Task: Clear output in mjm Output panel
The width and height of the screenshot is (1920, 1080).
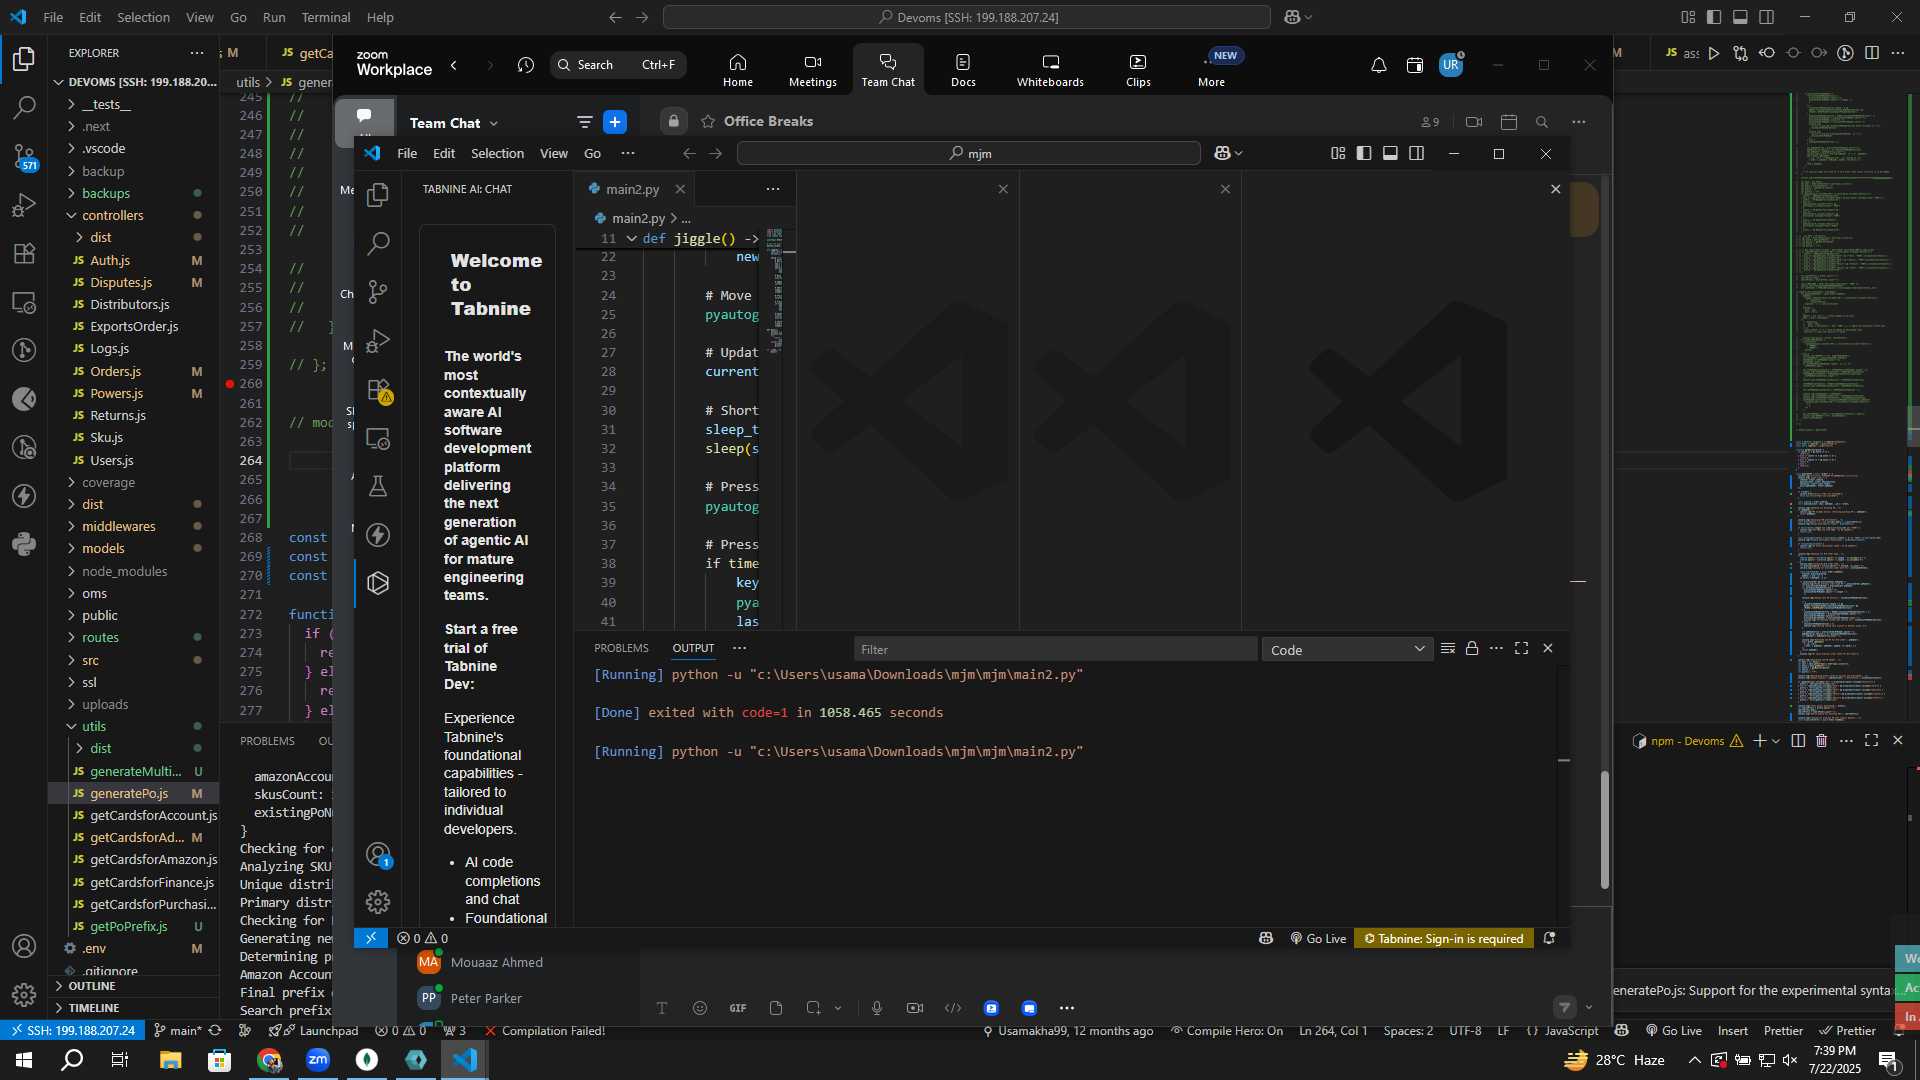Action: [1447, 649]
